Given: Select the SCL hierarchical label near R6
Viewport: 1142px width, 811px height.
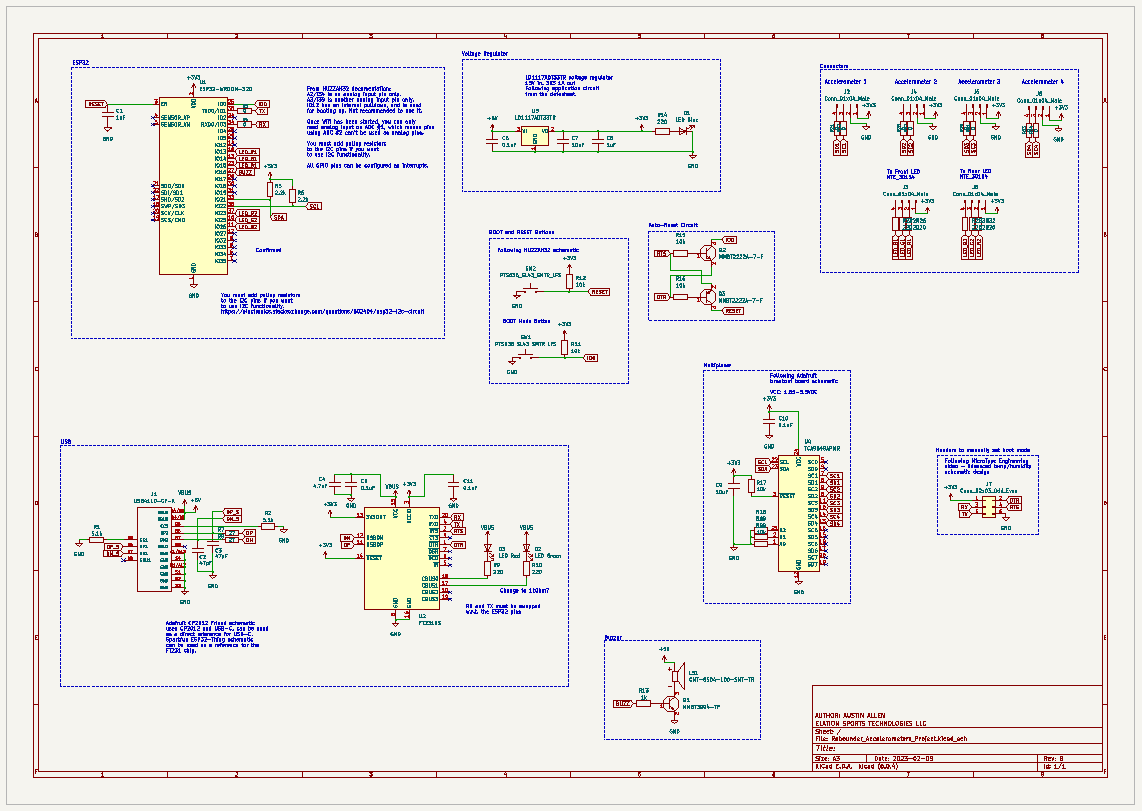Looking at the screenshot, I should [314, 206].
